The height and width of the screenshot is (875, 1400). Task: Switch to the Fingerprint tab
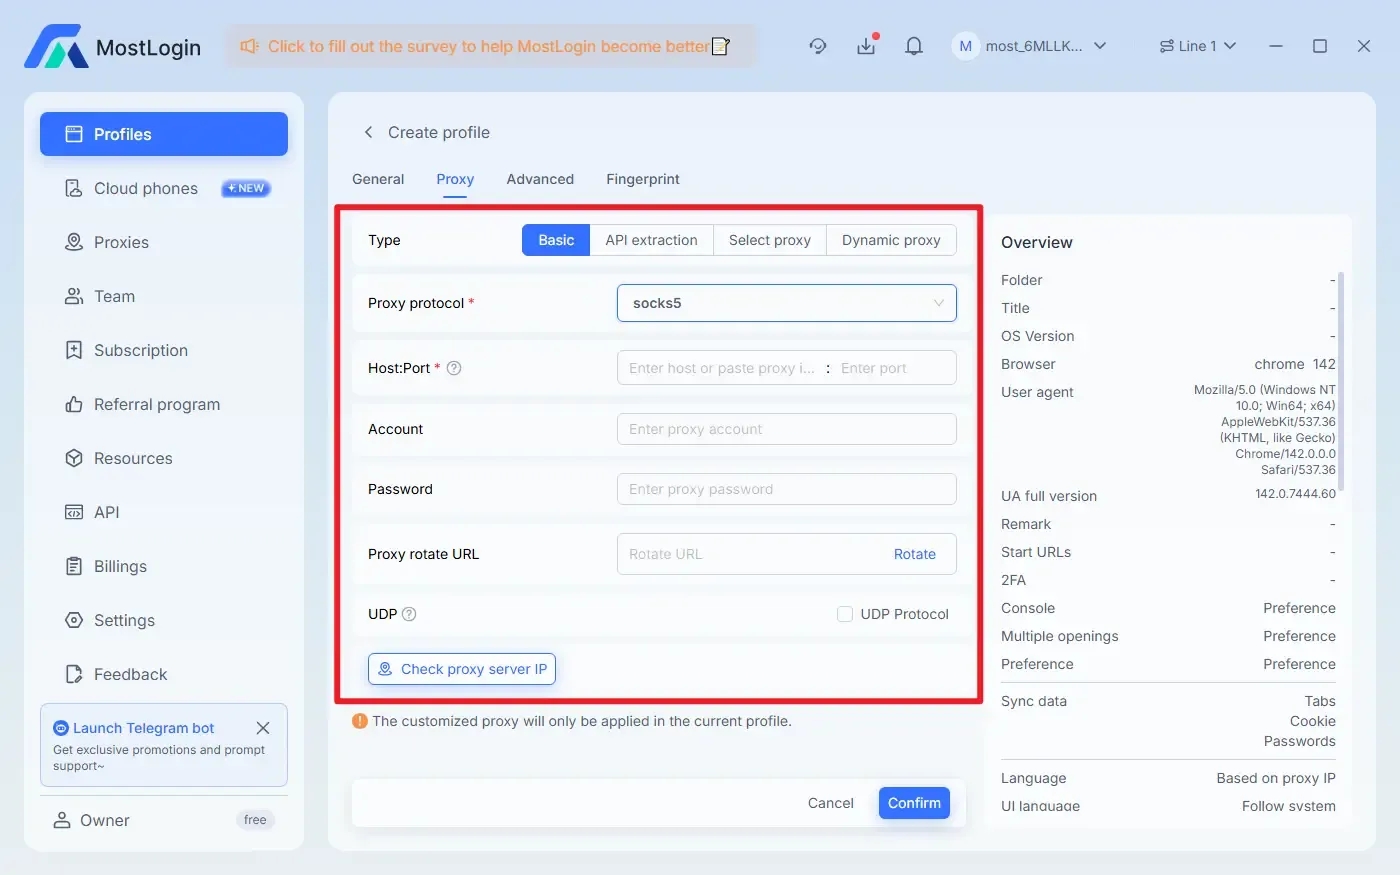(642, 179)
